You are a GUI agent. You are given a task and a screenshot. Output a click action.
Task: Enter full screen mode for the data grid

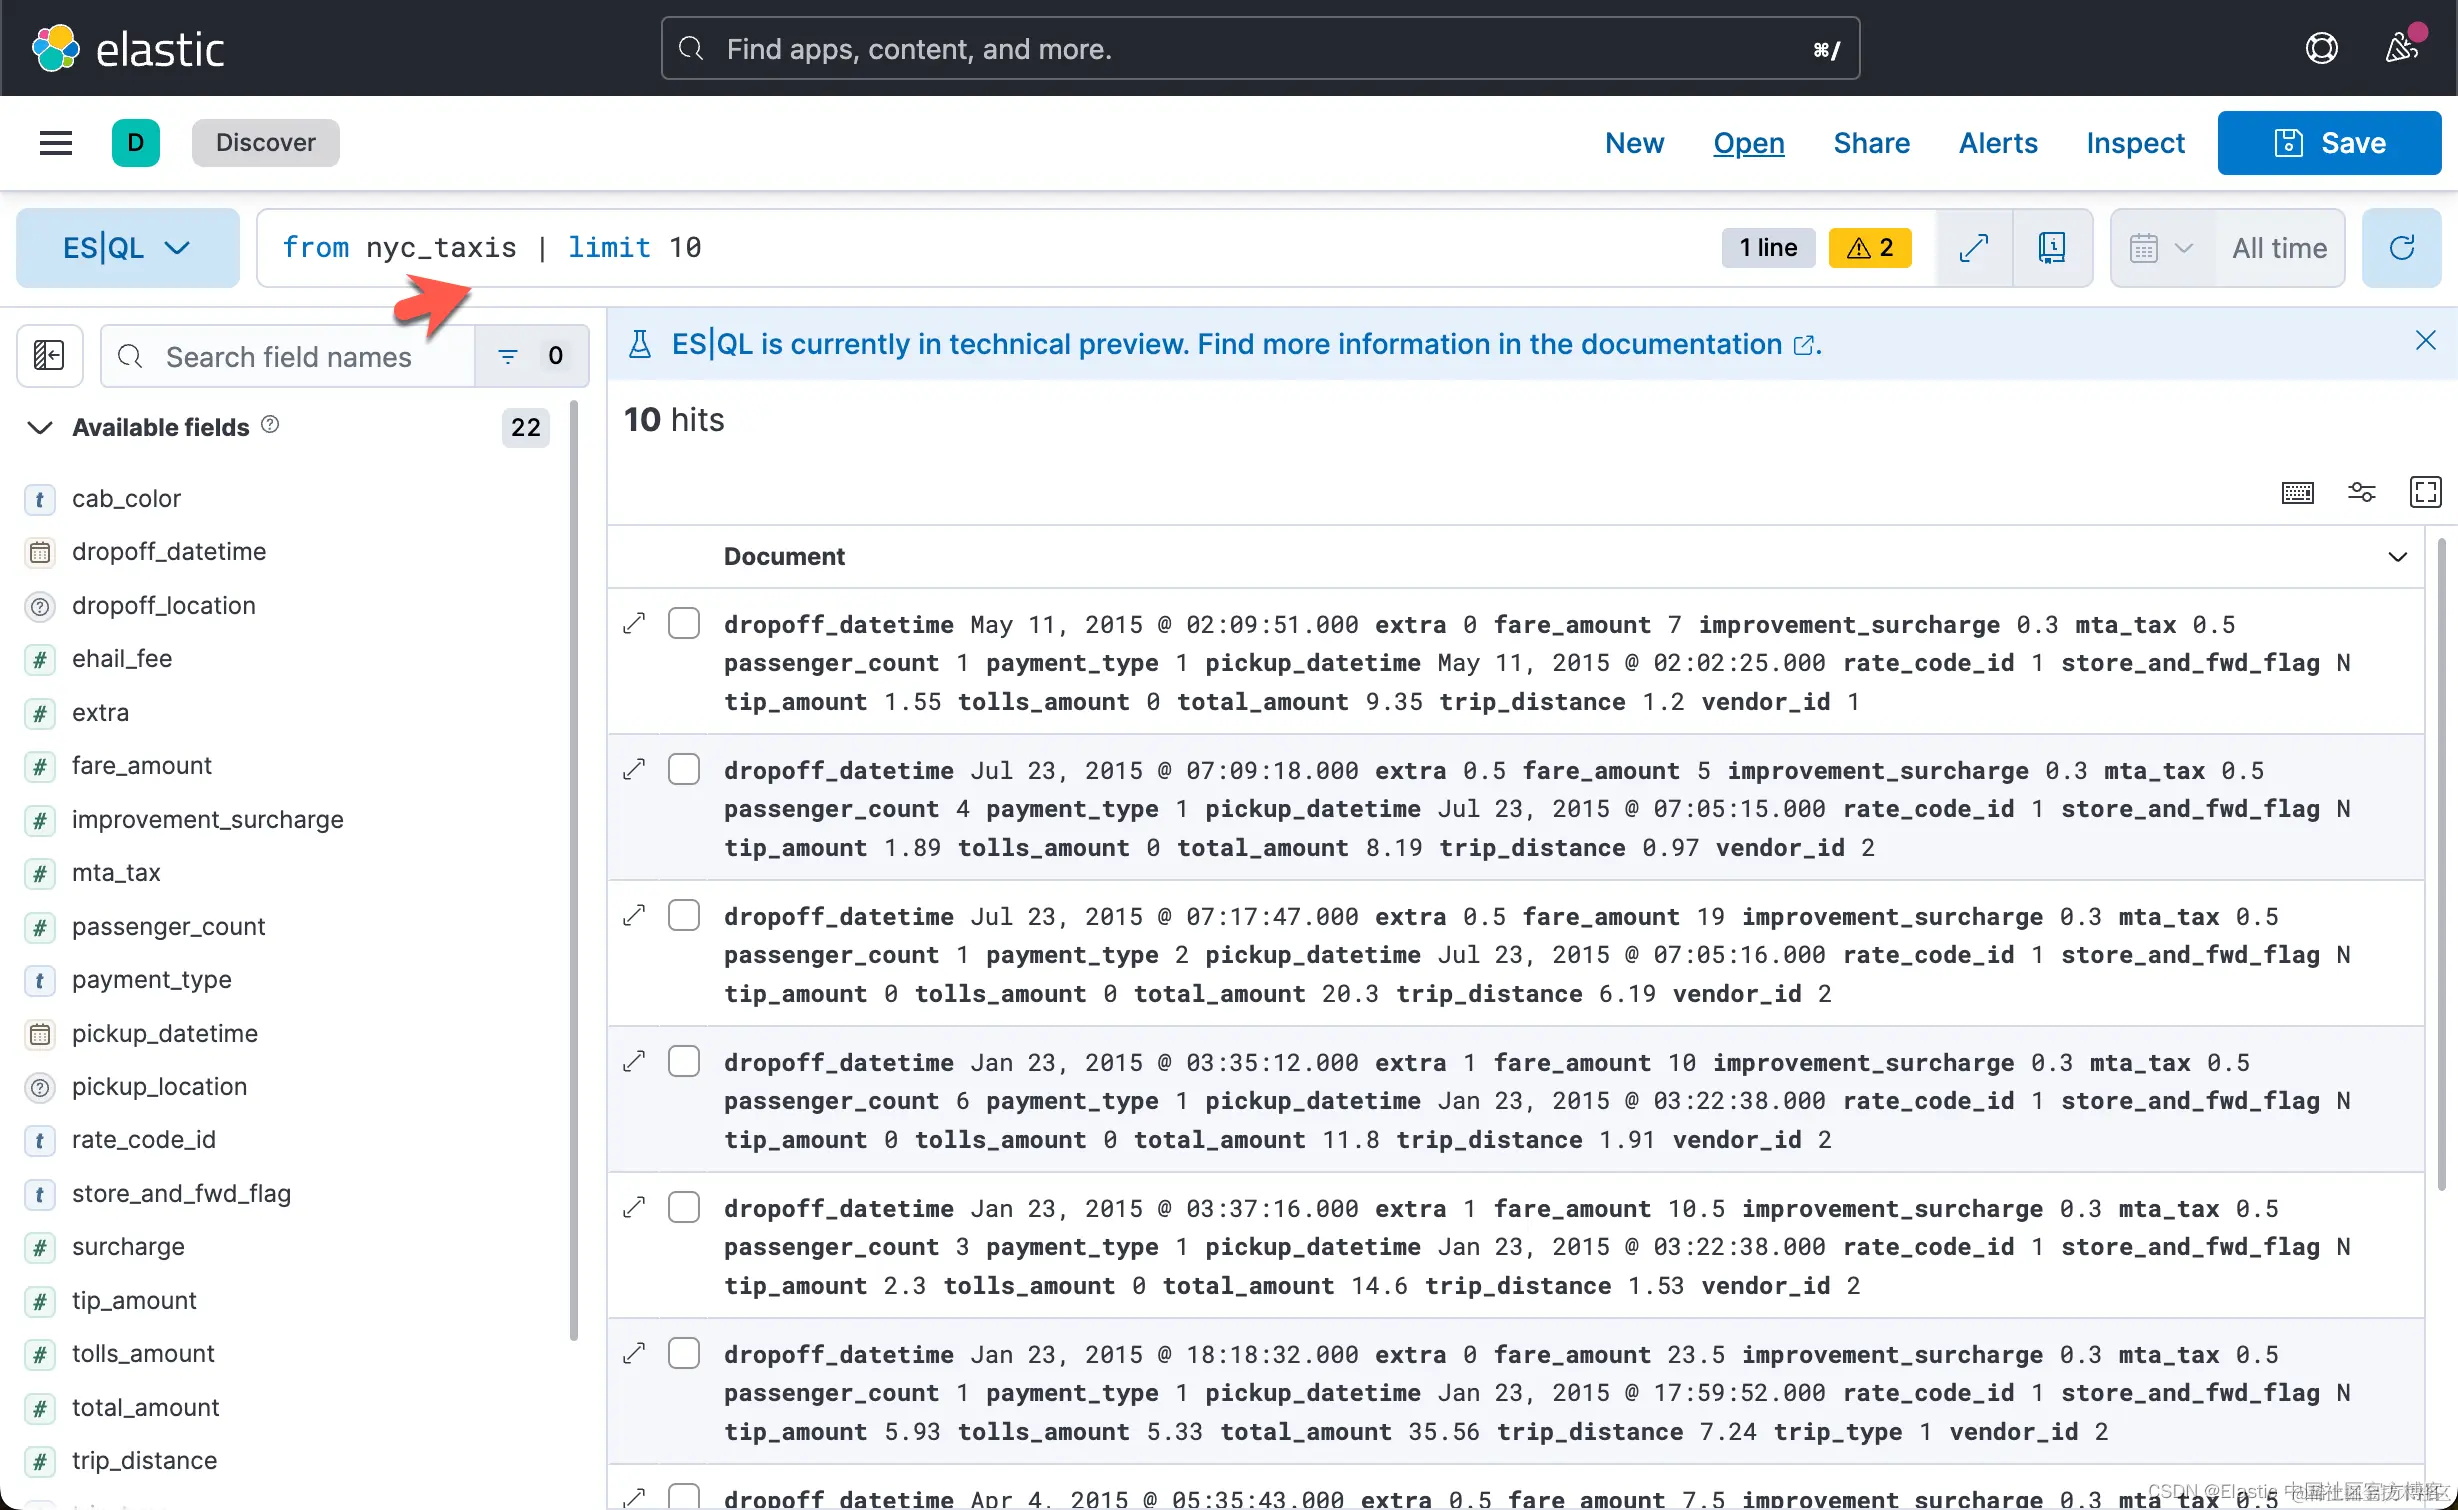pos(2425,492)
